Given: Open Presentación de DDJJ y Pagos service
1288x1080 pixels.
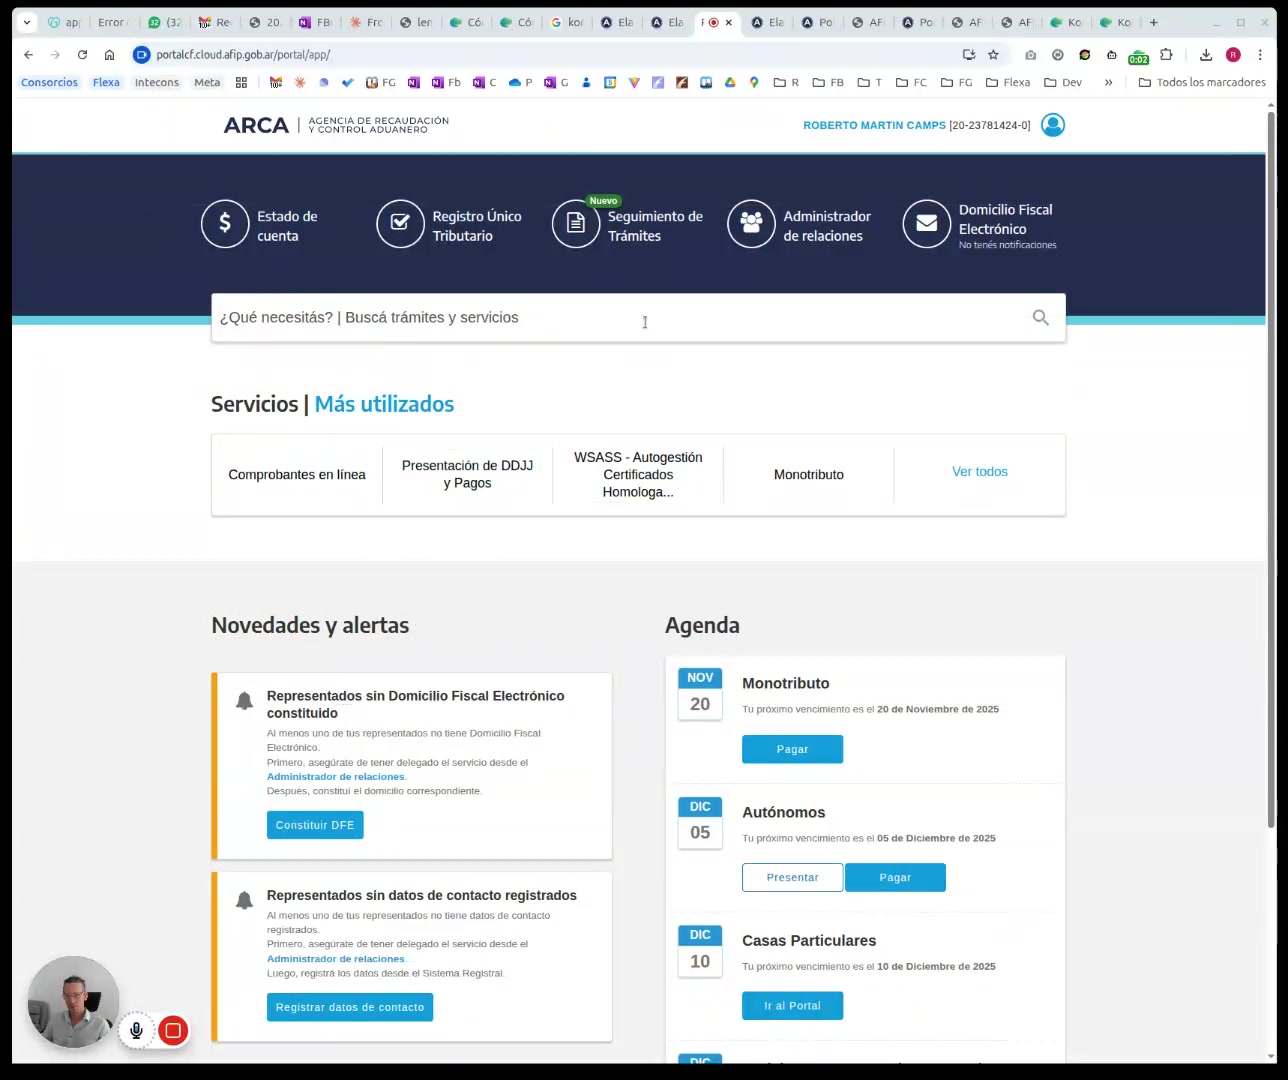Looking at the screenshot, I should (468, 475).
